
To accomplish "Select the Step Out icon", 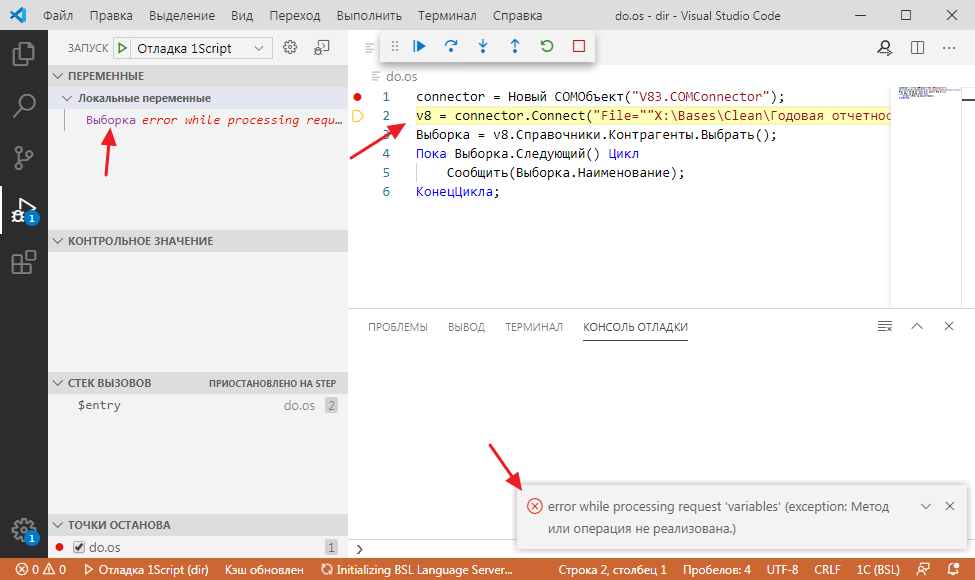I will [515, 46].
